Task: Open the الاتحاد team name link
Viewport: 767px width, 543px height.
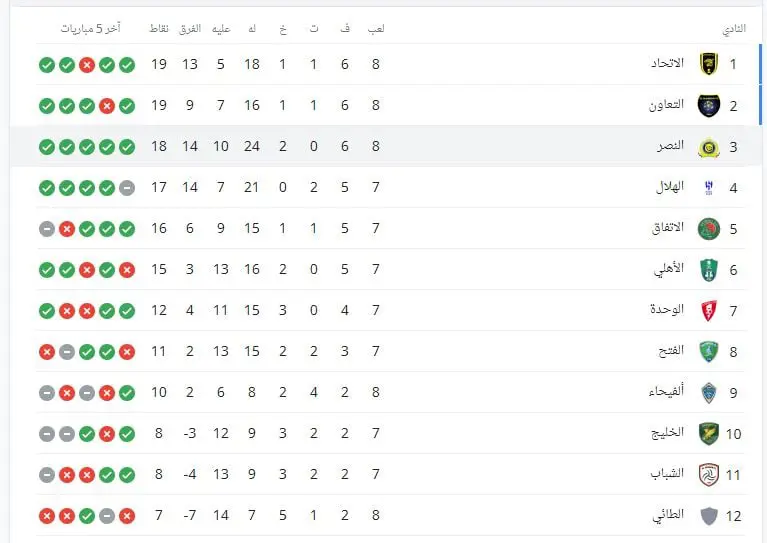Action: click(667, 63)
